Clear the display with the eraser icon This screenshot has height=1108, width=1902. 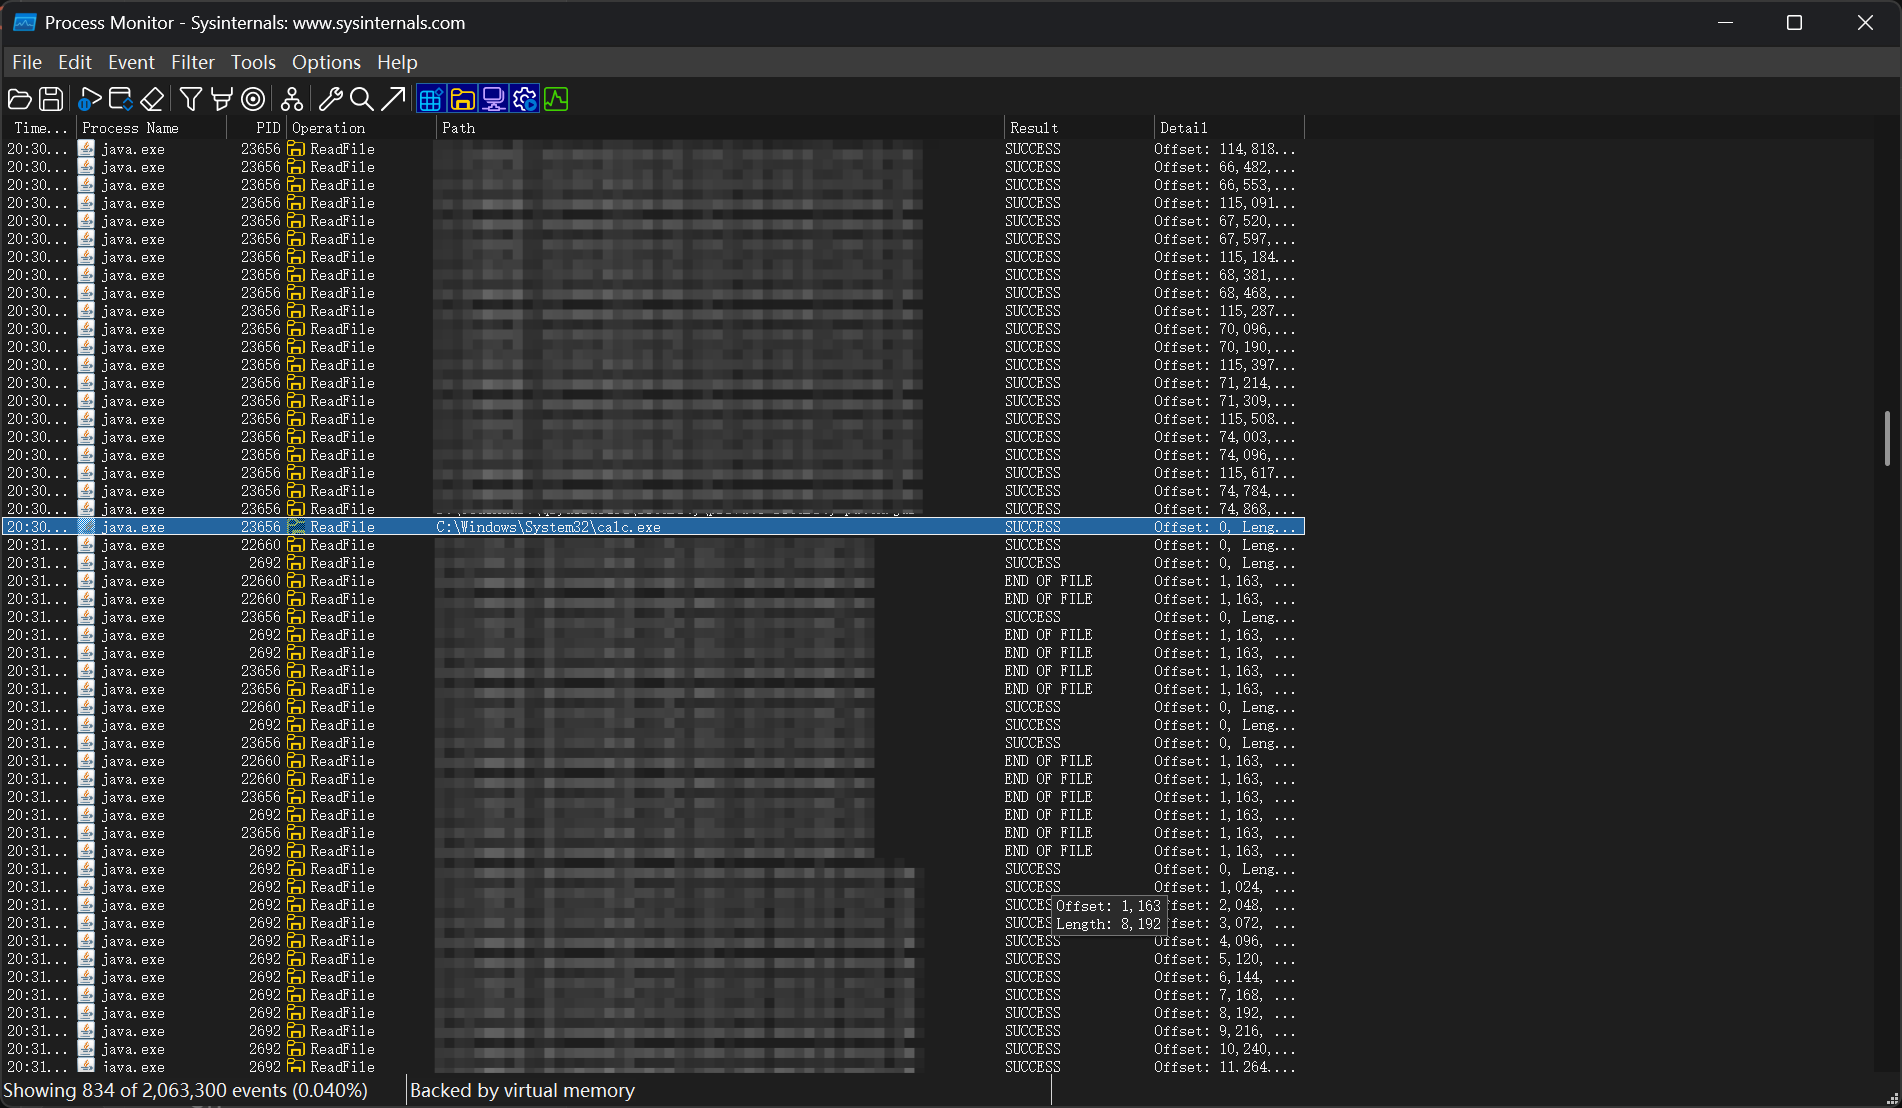tap(152, 99)
